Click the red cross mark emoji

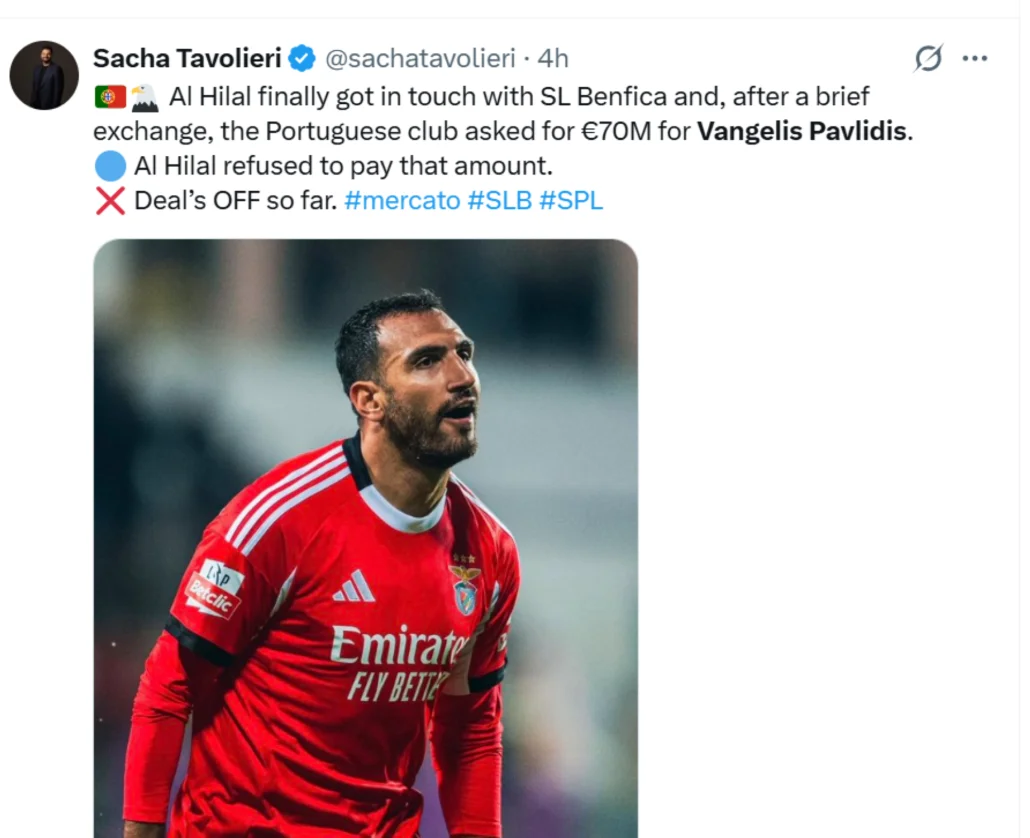(110, 200)
